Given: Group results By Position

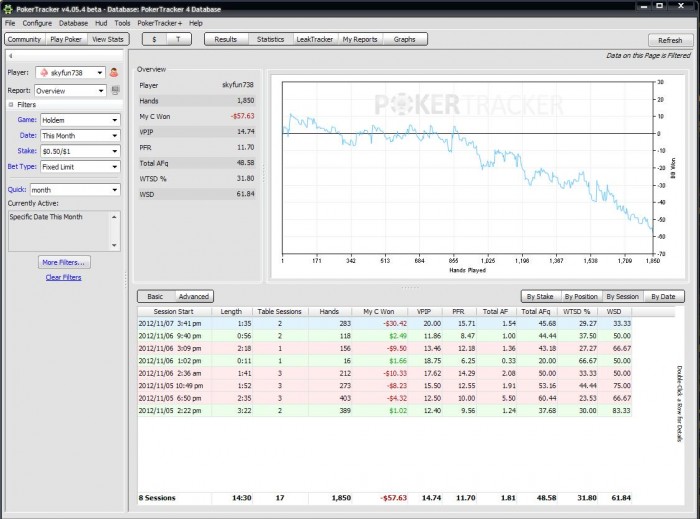Looking at the screenshot, I should click(x=581, y=296).
